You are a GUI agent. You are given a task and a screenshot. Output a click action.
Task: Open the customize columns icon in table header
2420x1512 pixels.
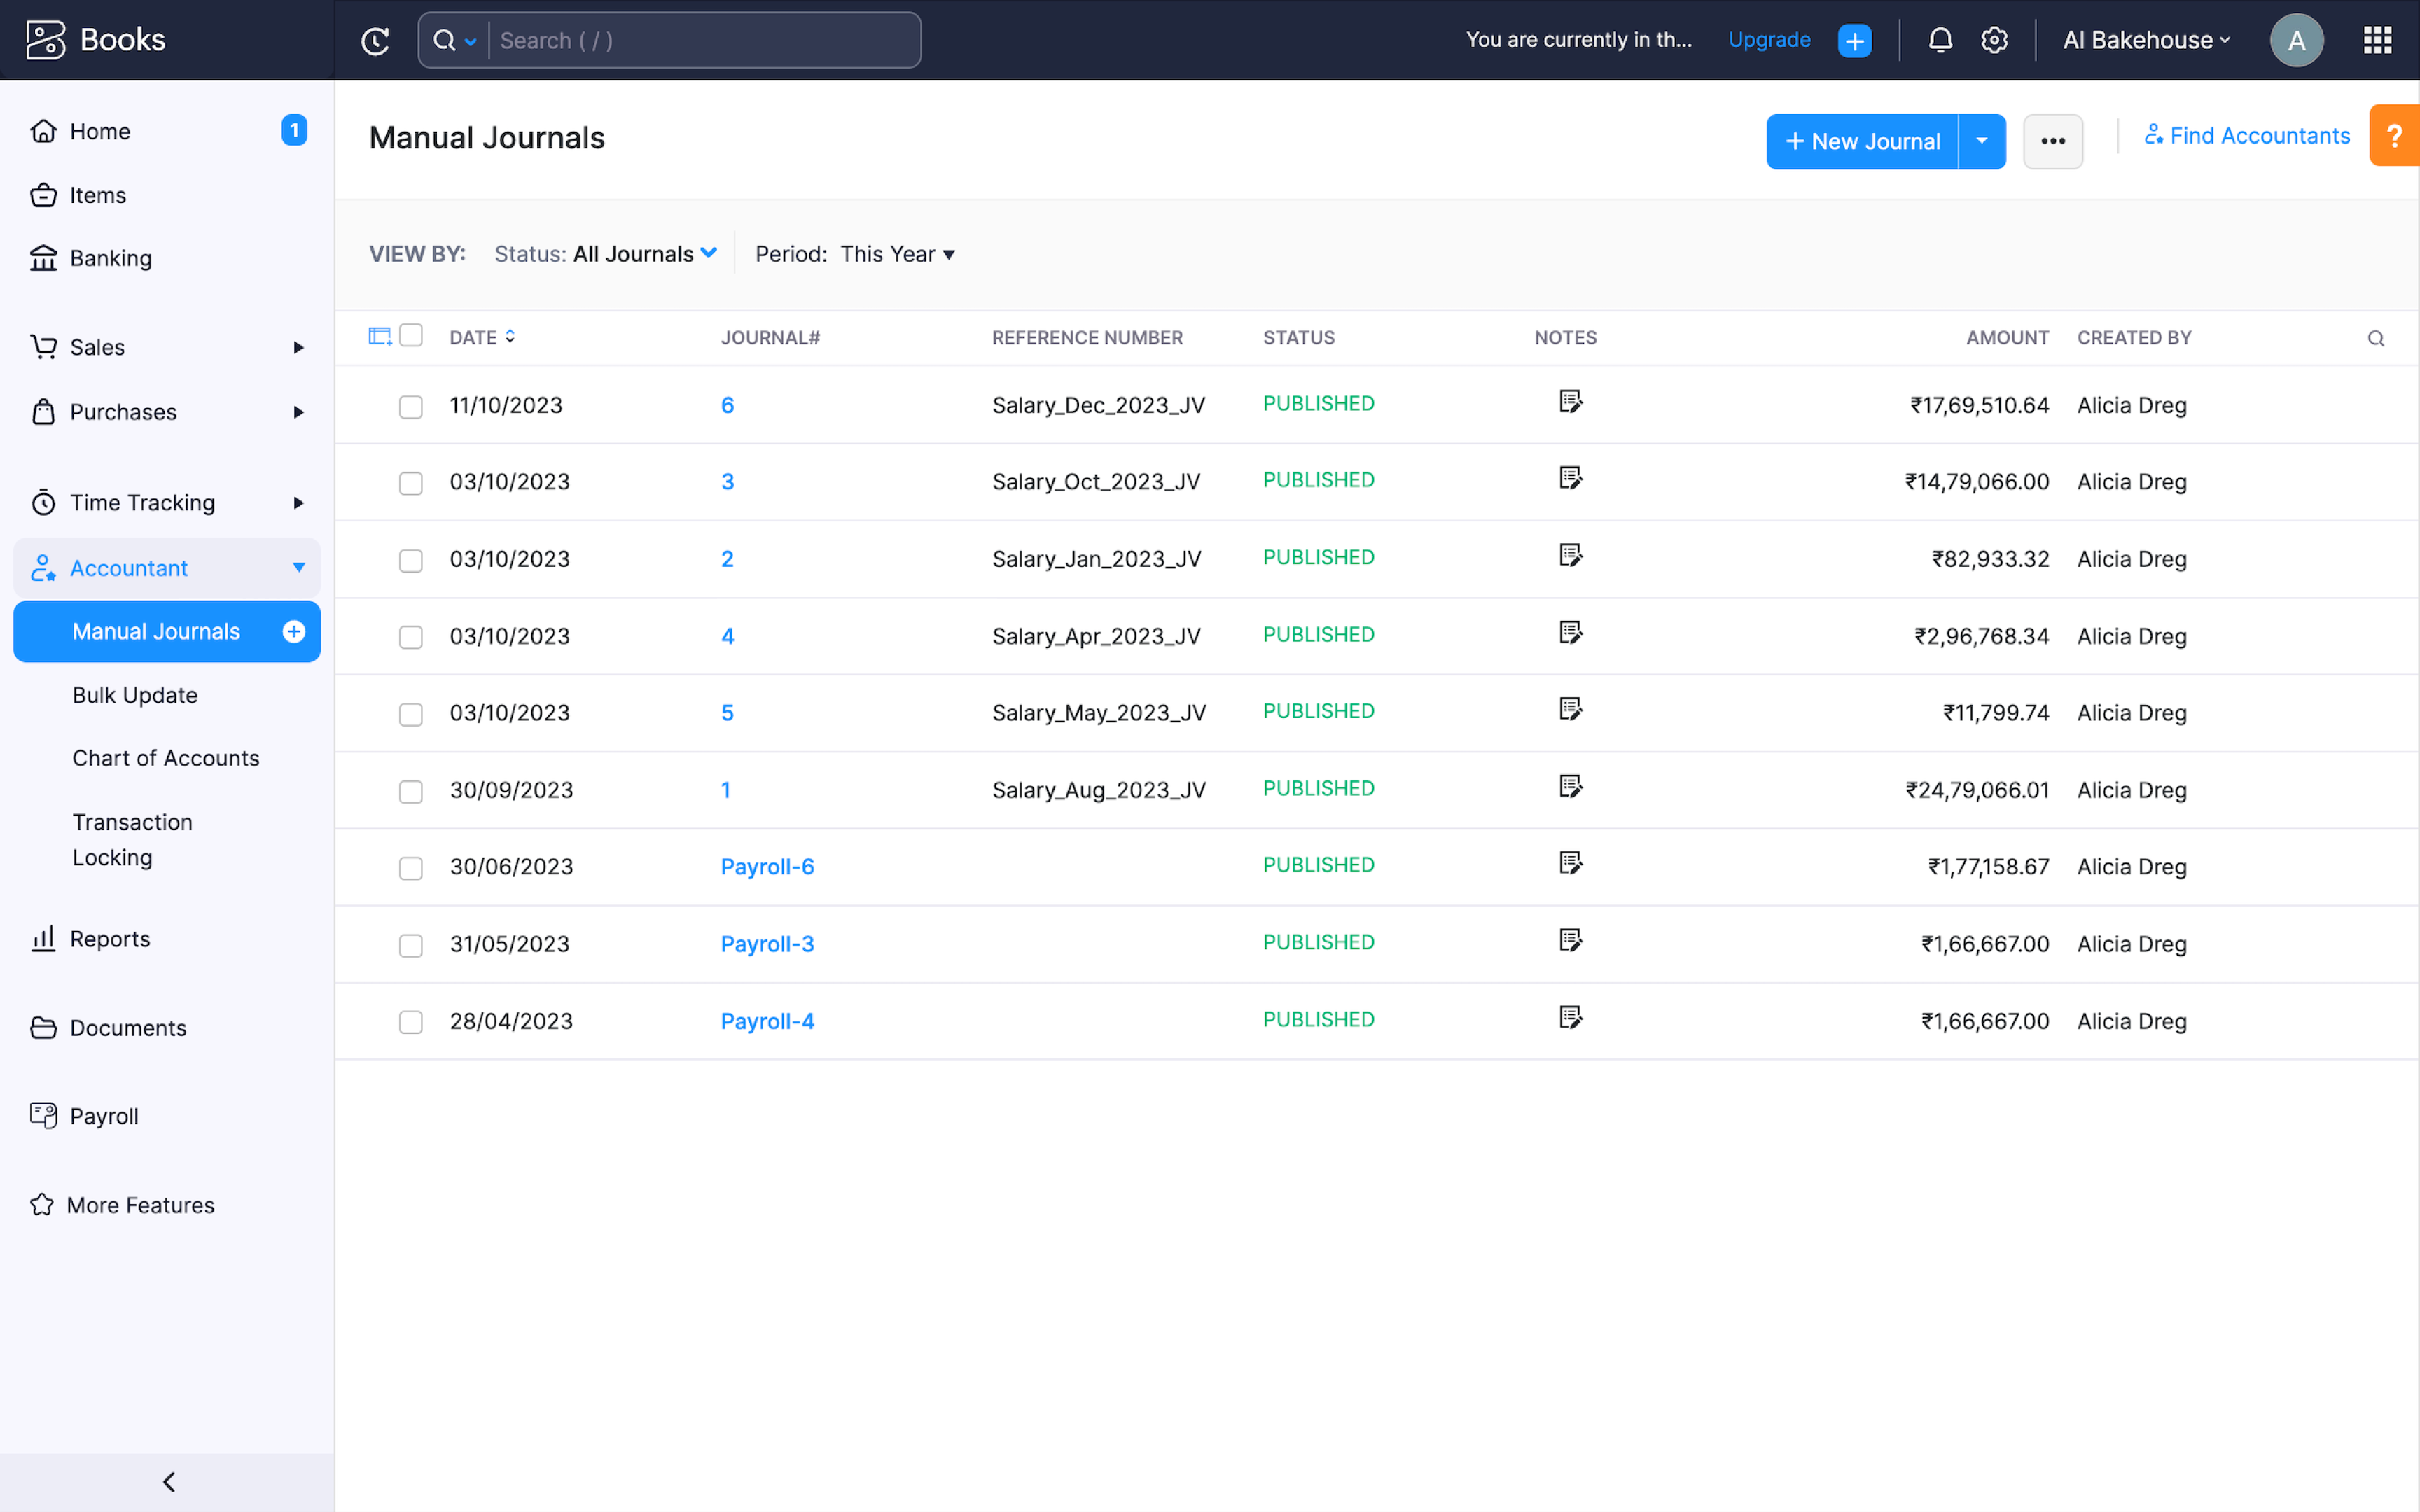(381, 335)
